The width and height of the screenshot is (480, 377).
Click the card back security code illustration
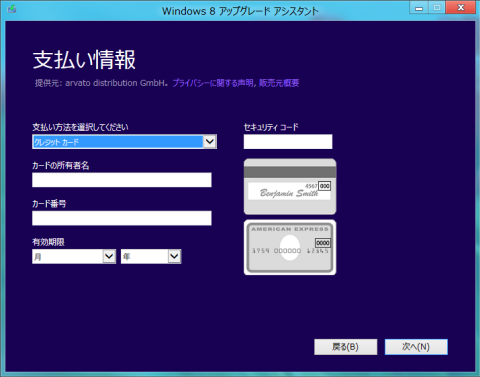(290, 187)
